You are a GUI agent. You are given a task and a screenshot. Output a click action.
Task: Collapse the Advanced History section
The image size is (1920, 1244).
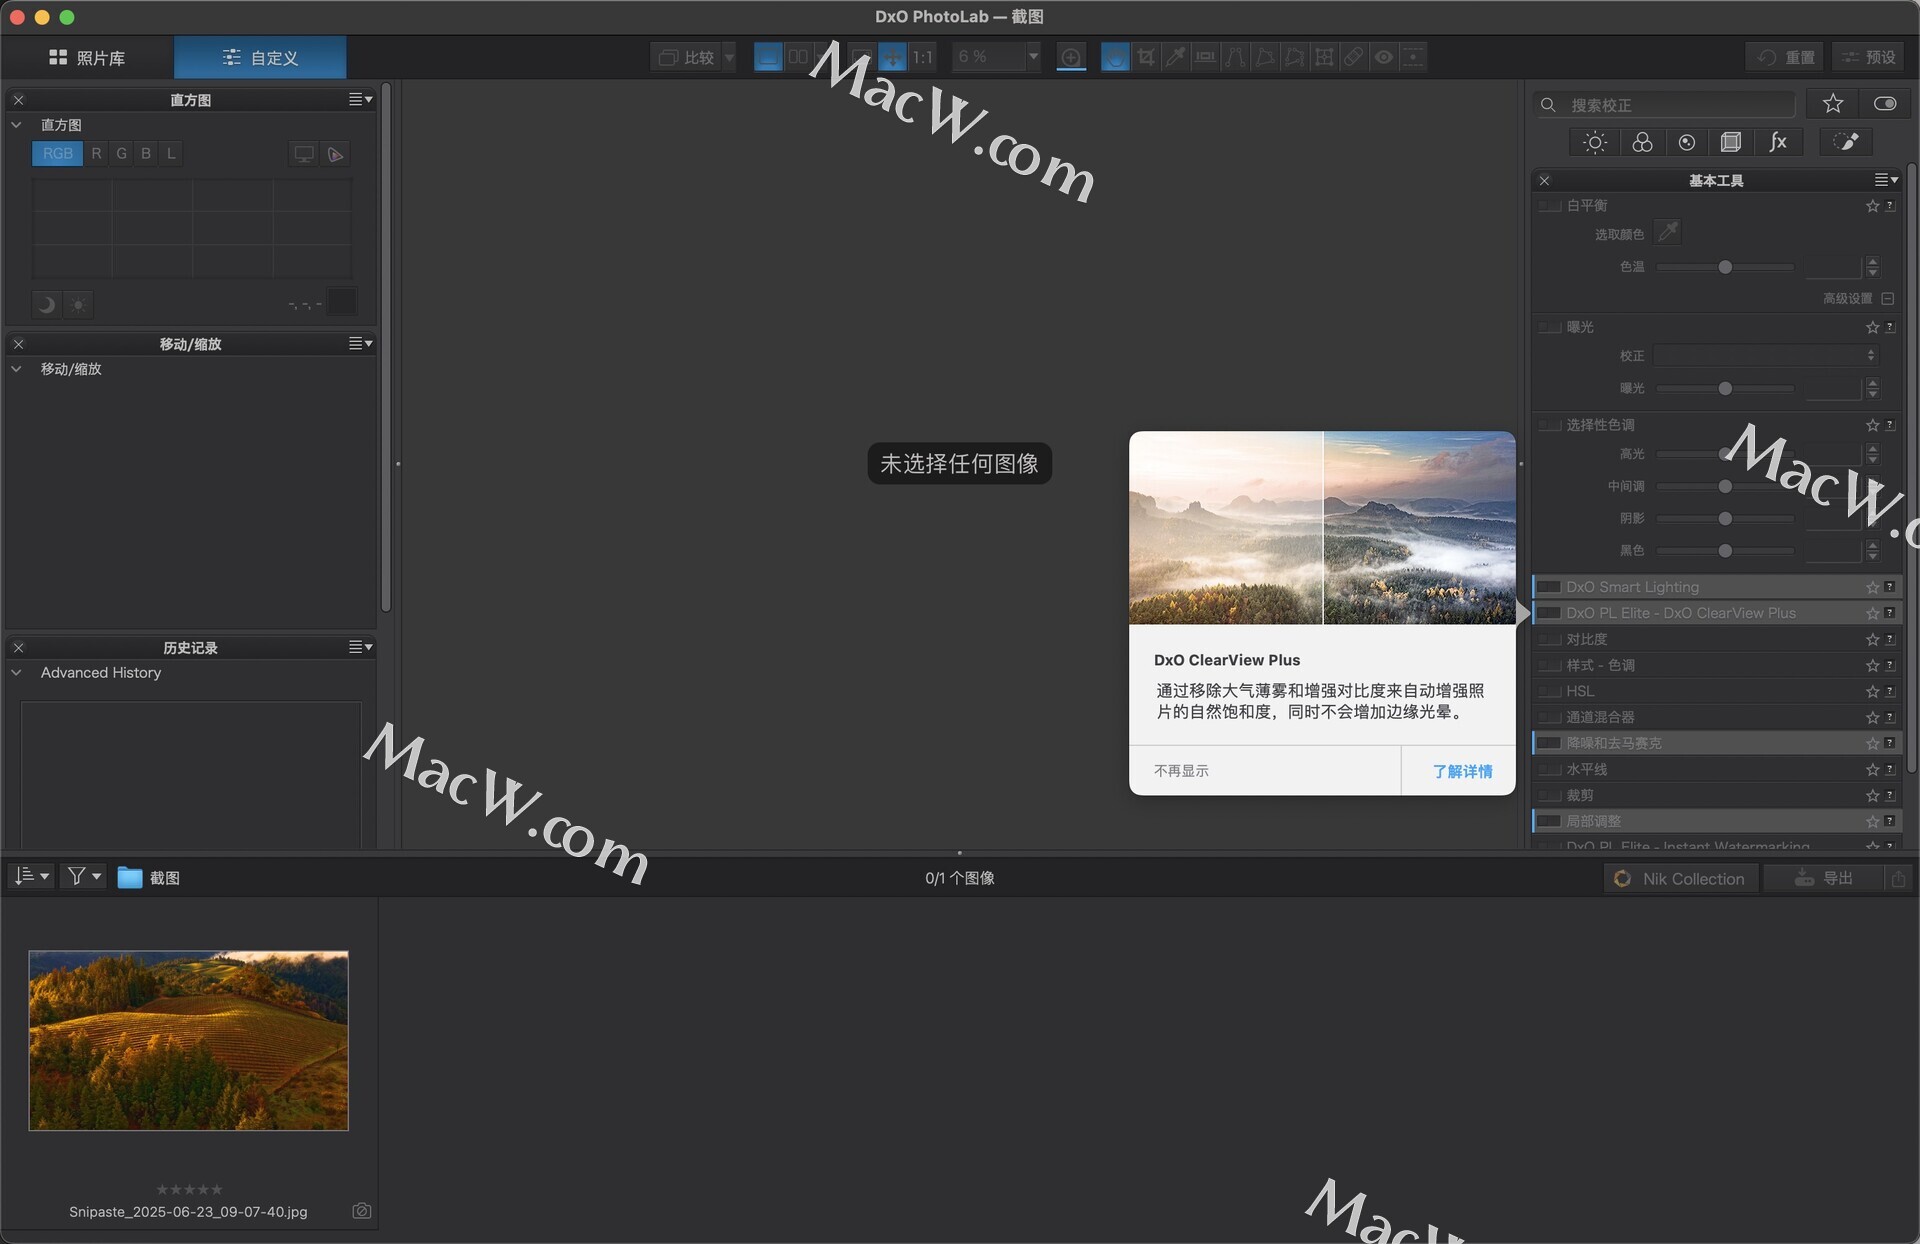coord(16,673)
